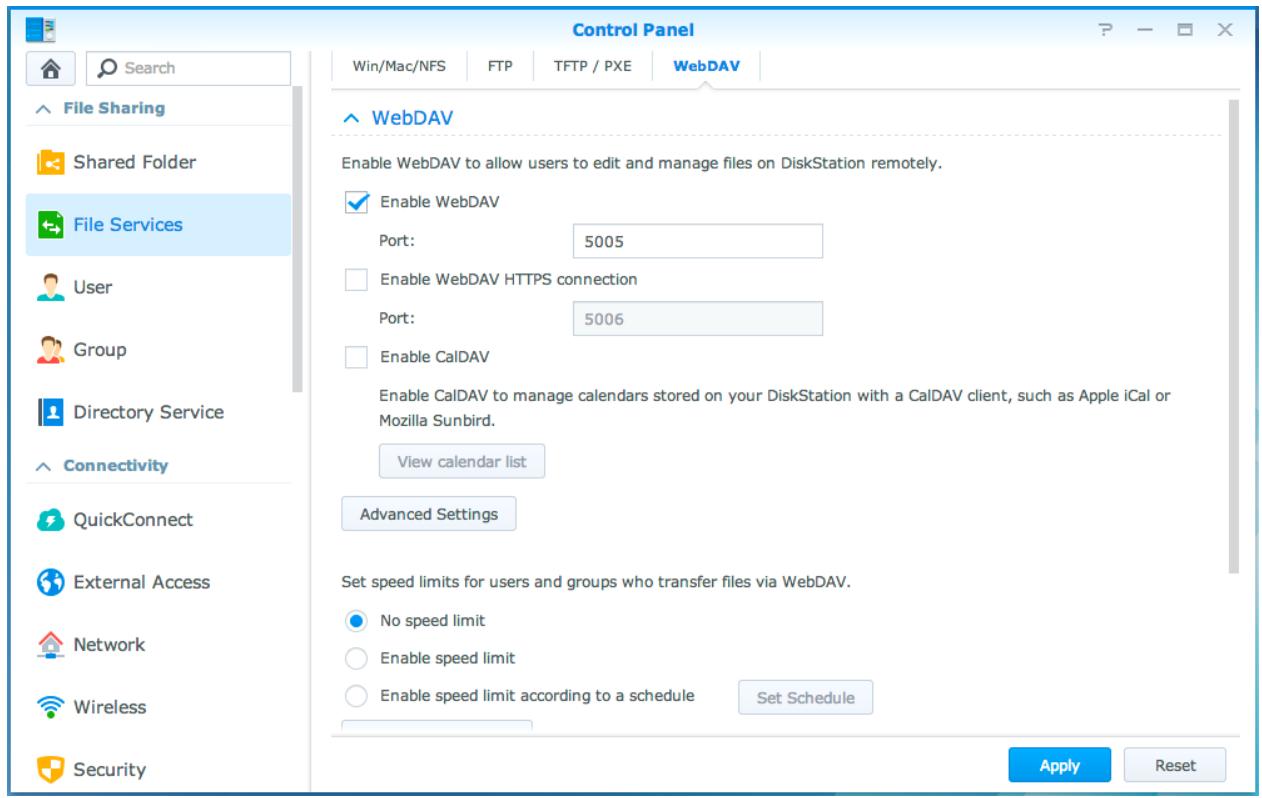Click the Security shield icon

click(x=50, y=770)
